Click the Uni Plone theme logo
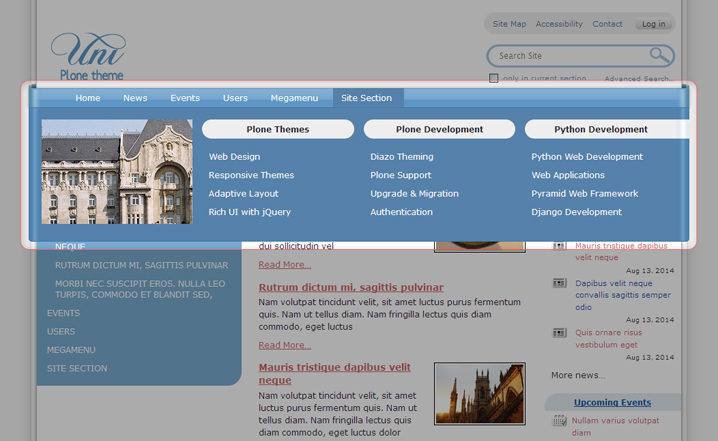This screenshot has height=441, width=718. click(x=88, y=56)
